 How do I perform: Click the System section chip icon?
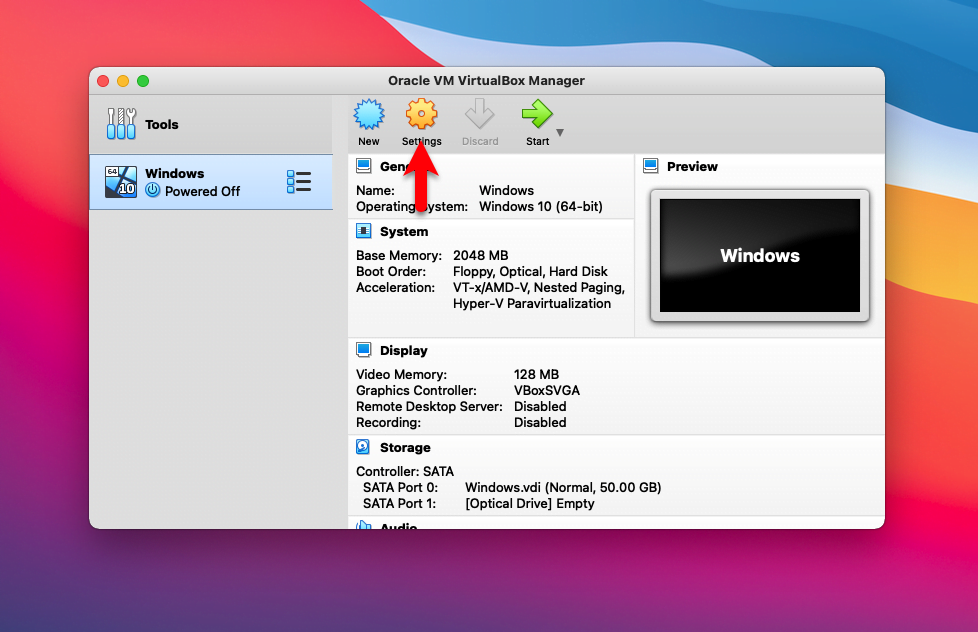point(363,231)
